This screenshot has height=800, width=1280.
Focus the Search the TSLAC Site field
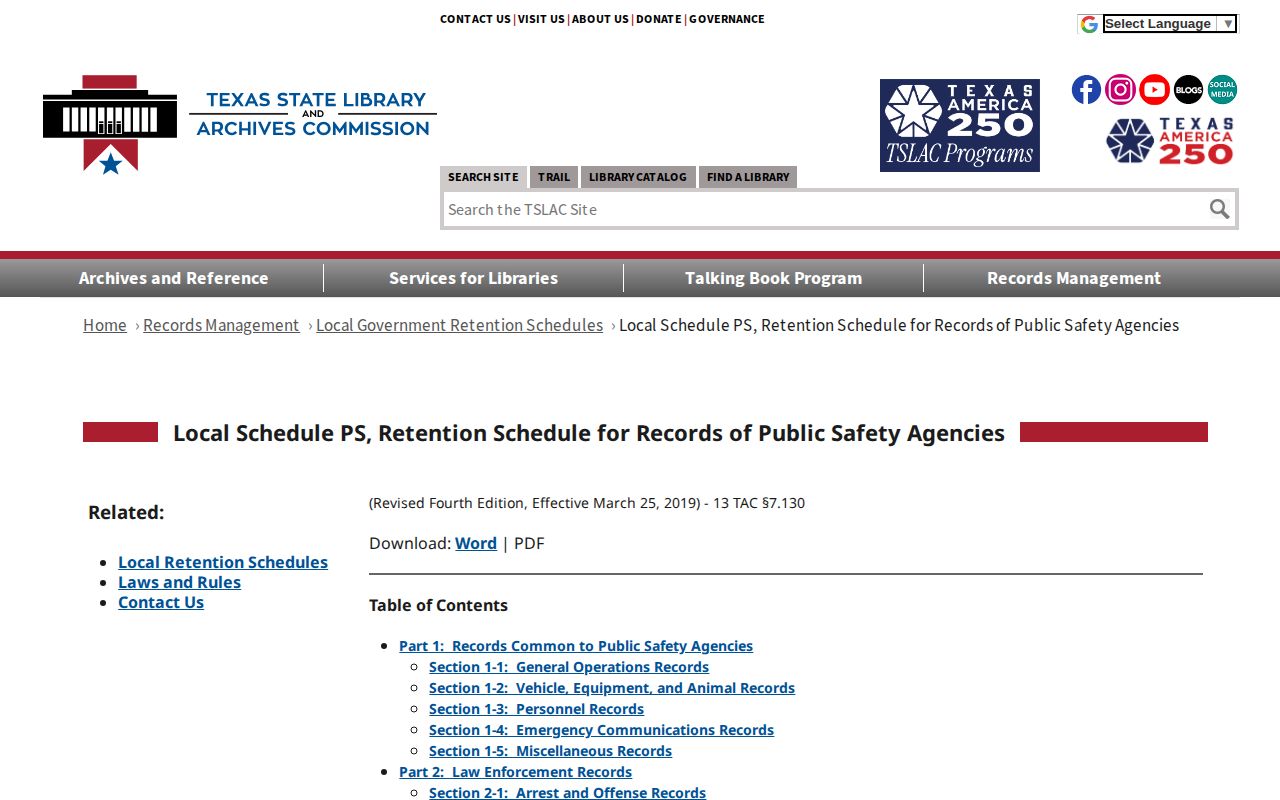point(825,209)
